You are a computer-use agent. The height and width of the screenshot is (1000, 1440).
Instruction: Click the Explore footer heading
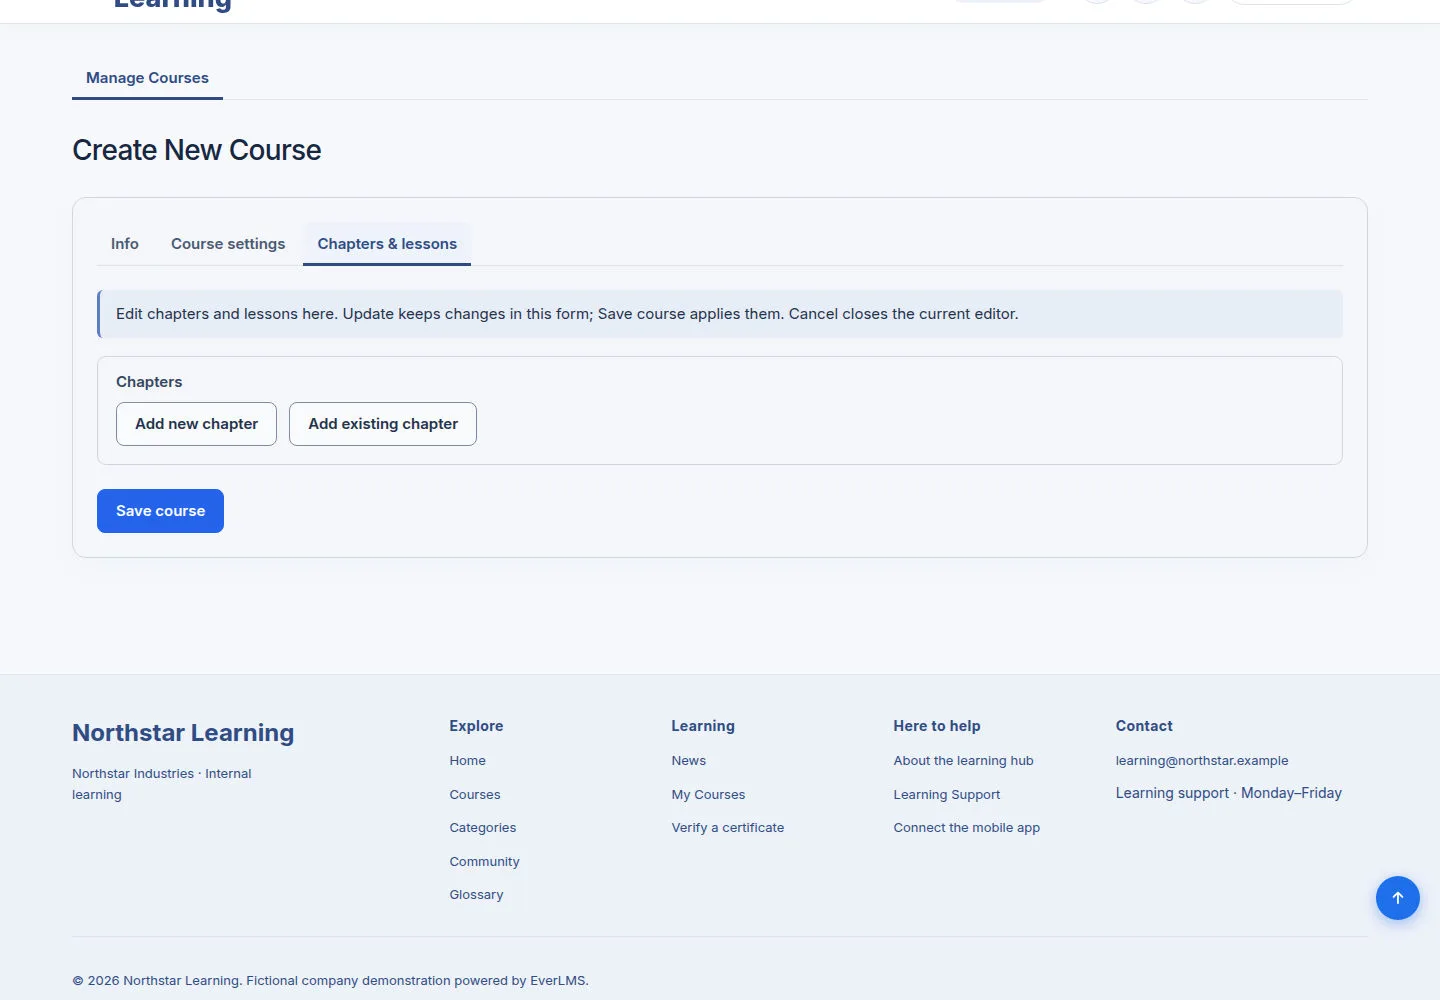pyautogui.click(x=476, y=726)
